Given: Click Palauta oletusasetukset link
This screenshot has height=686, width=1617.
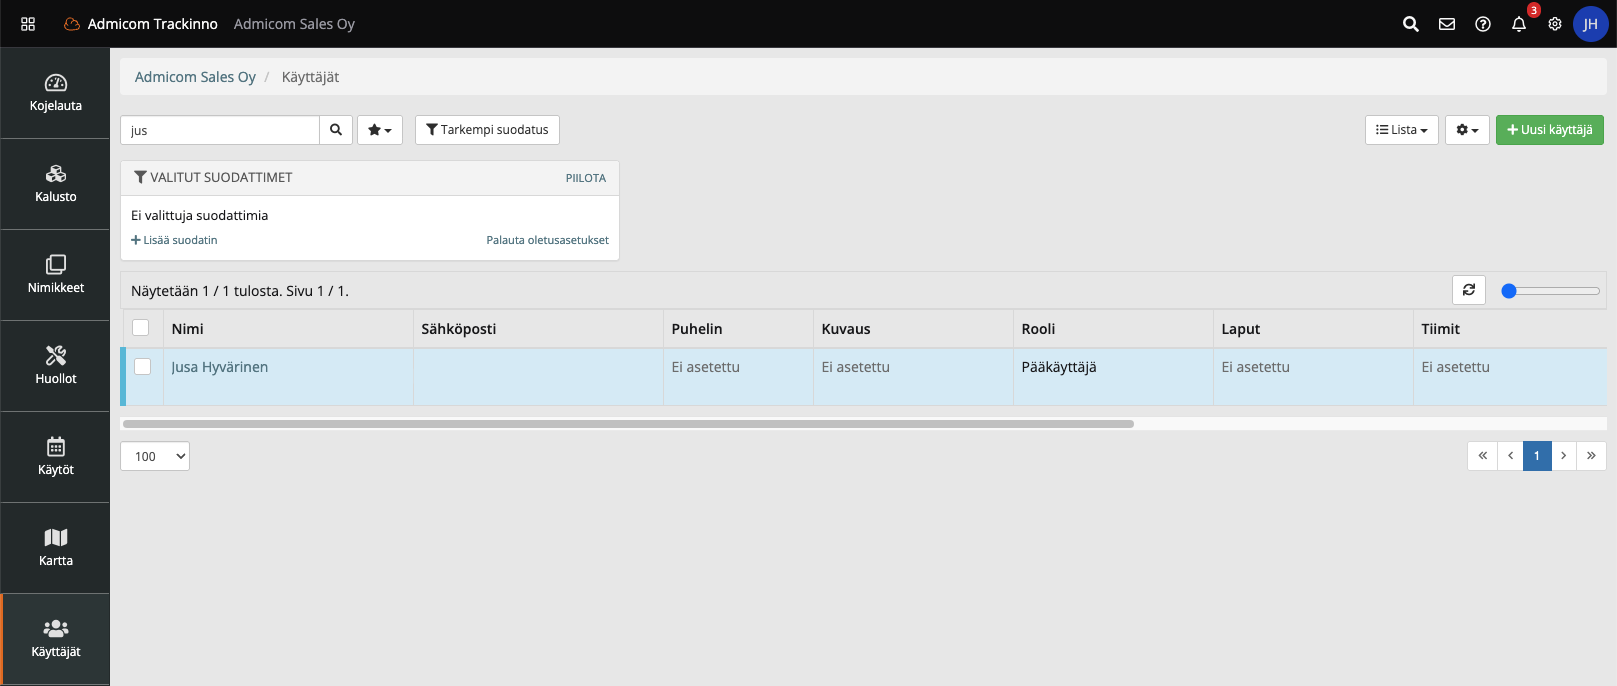Looking at the screenshot, I should pyautogui.click(x=548, y=240).
